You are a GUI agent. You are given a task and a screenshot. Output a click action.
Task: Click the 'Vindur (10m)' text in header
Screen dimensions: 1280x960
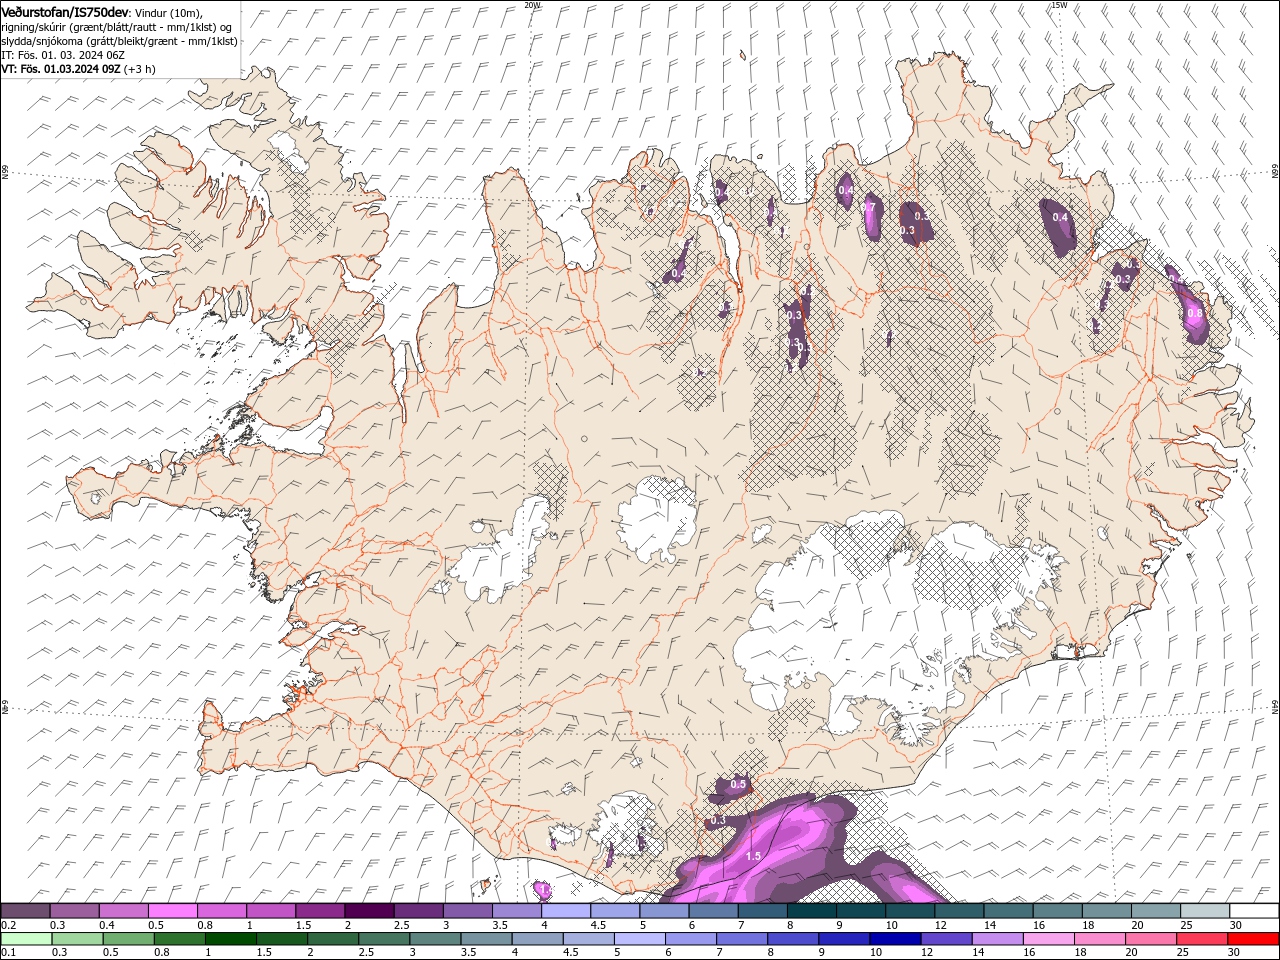pyautogui.click(x=169, y=12)
